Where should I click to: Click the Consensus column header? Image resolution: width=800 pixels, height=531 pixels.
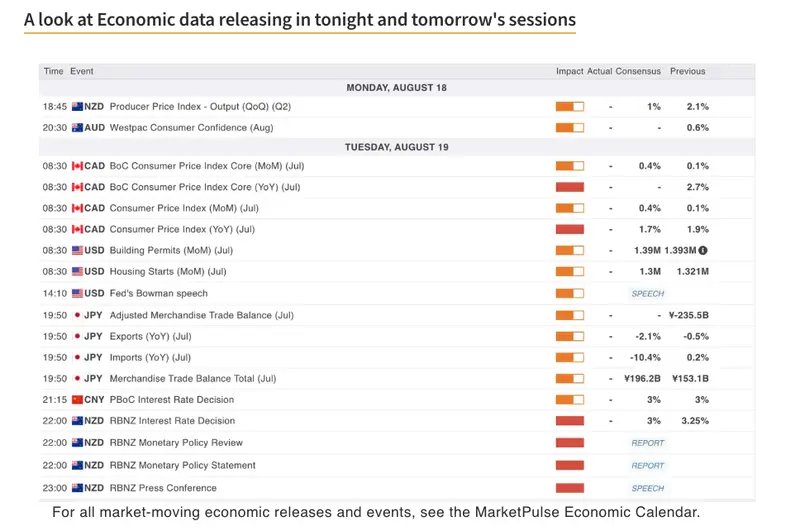coord(638,72)
